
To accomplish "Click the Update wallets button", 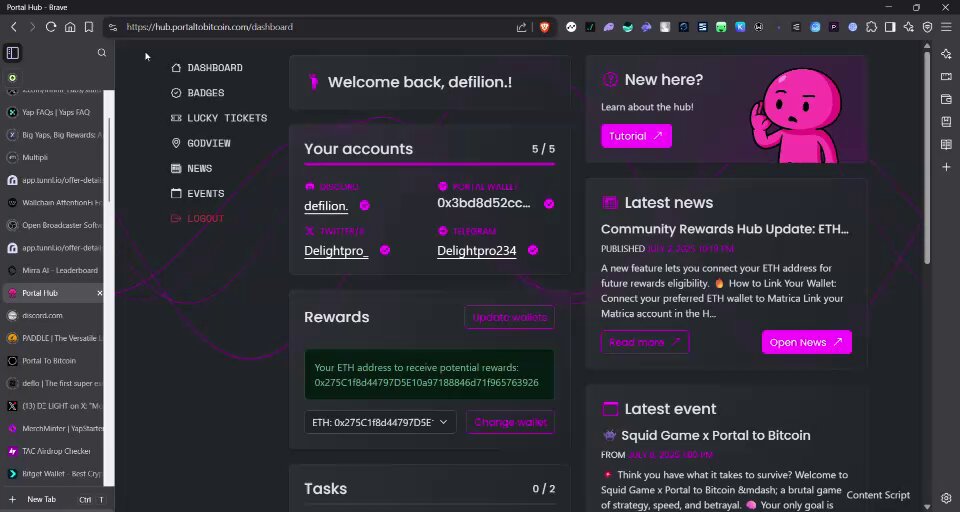I will (x=509, y=317).
